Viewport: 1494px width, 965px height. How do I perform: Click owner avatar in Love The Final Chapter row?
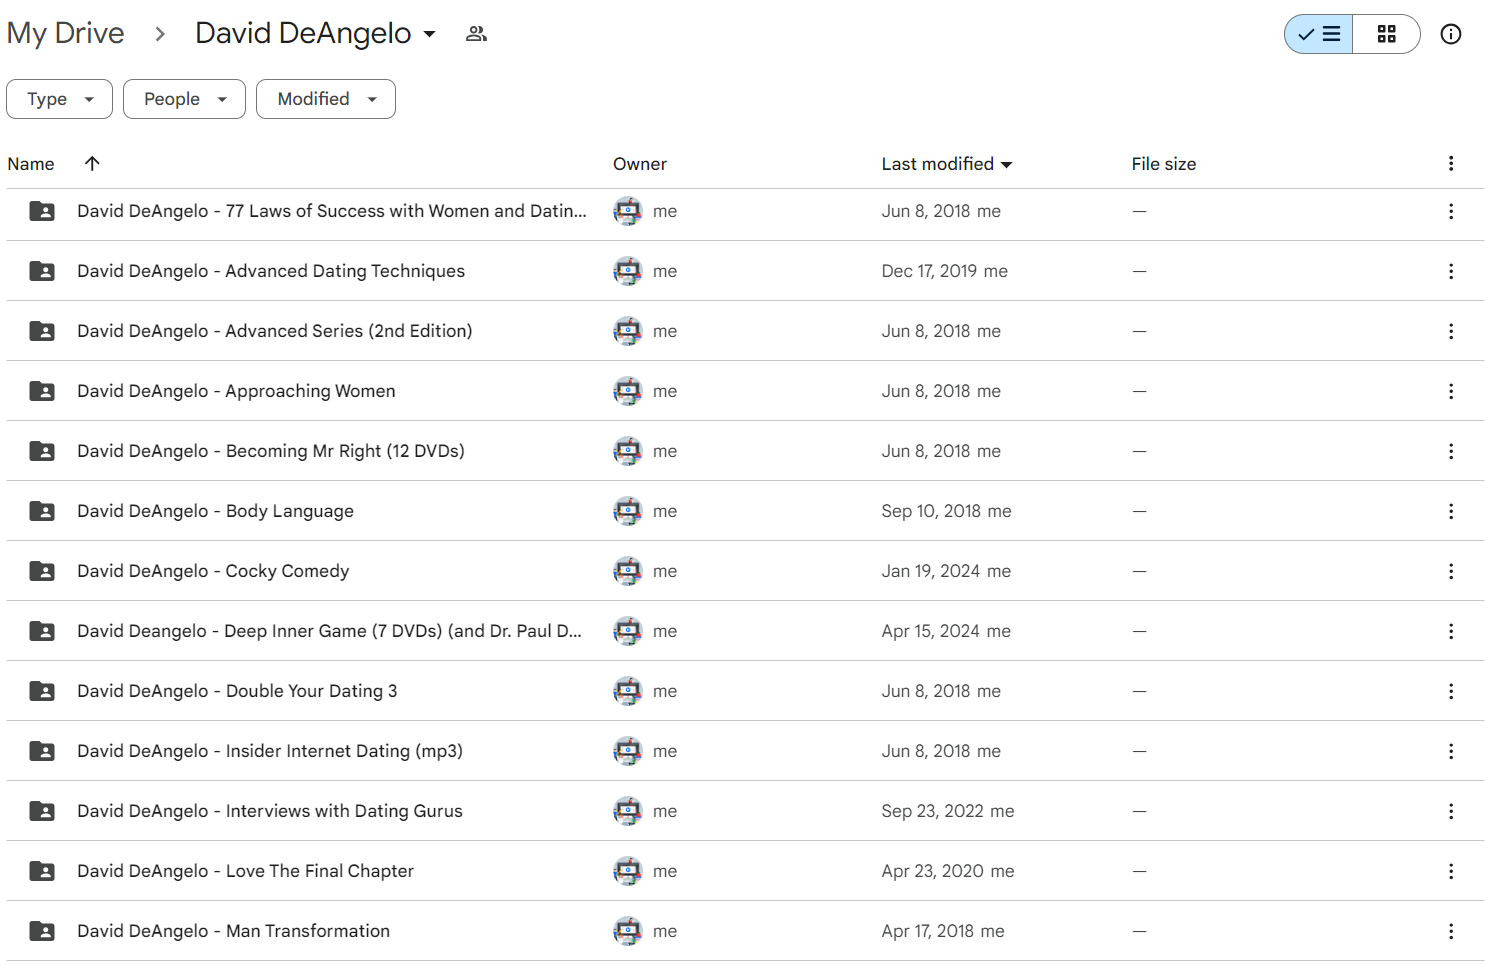[627, 871]
